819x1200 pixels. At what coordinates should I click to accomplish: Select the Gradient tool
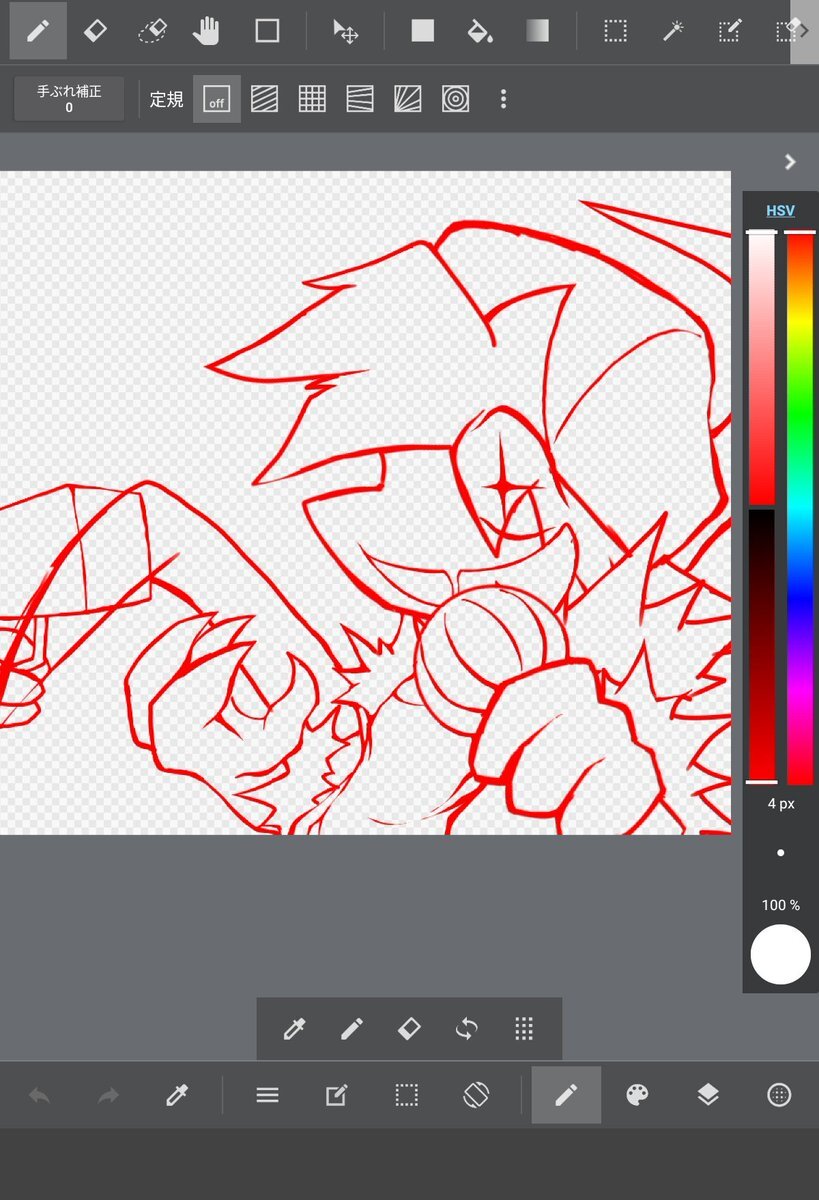click(537, 31)
